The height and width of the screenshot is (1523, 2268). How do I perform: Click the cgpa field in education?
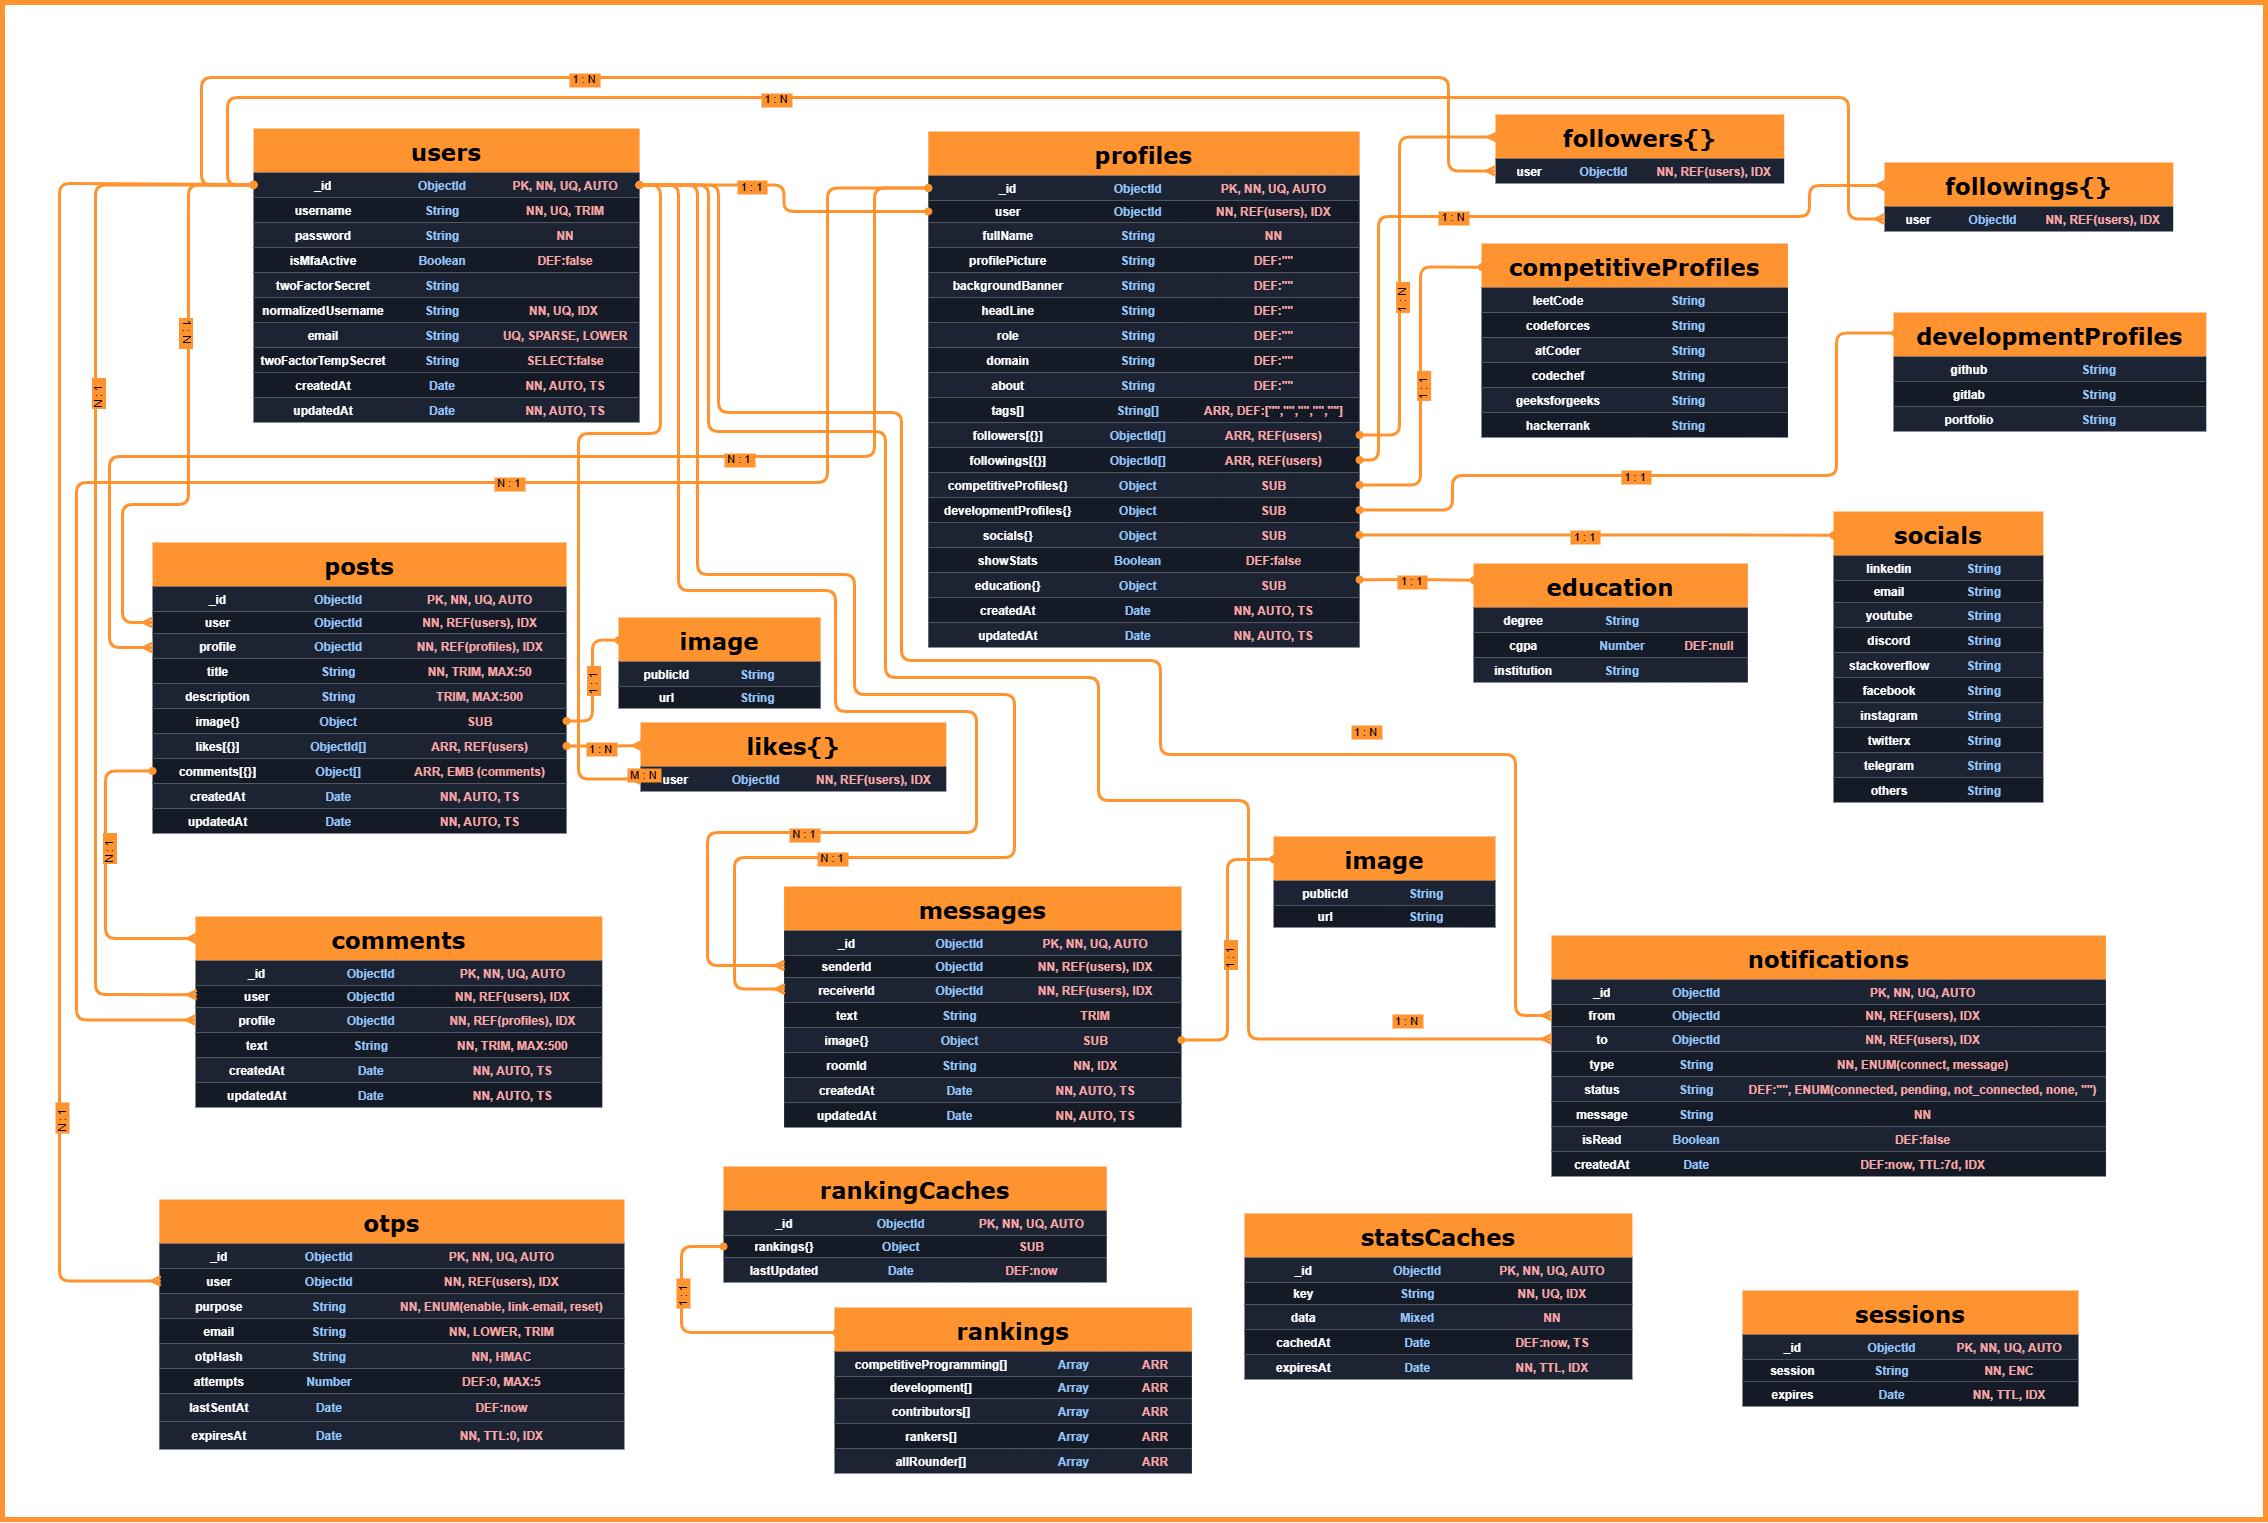pos(1609,645)
